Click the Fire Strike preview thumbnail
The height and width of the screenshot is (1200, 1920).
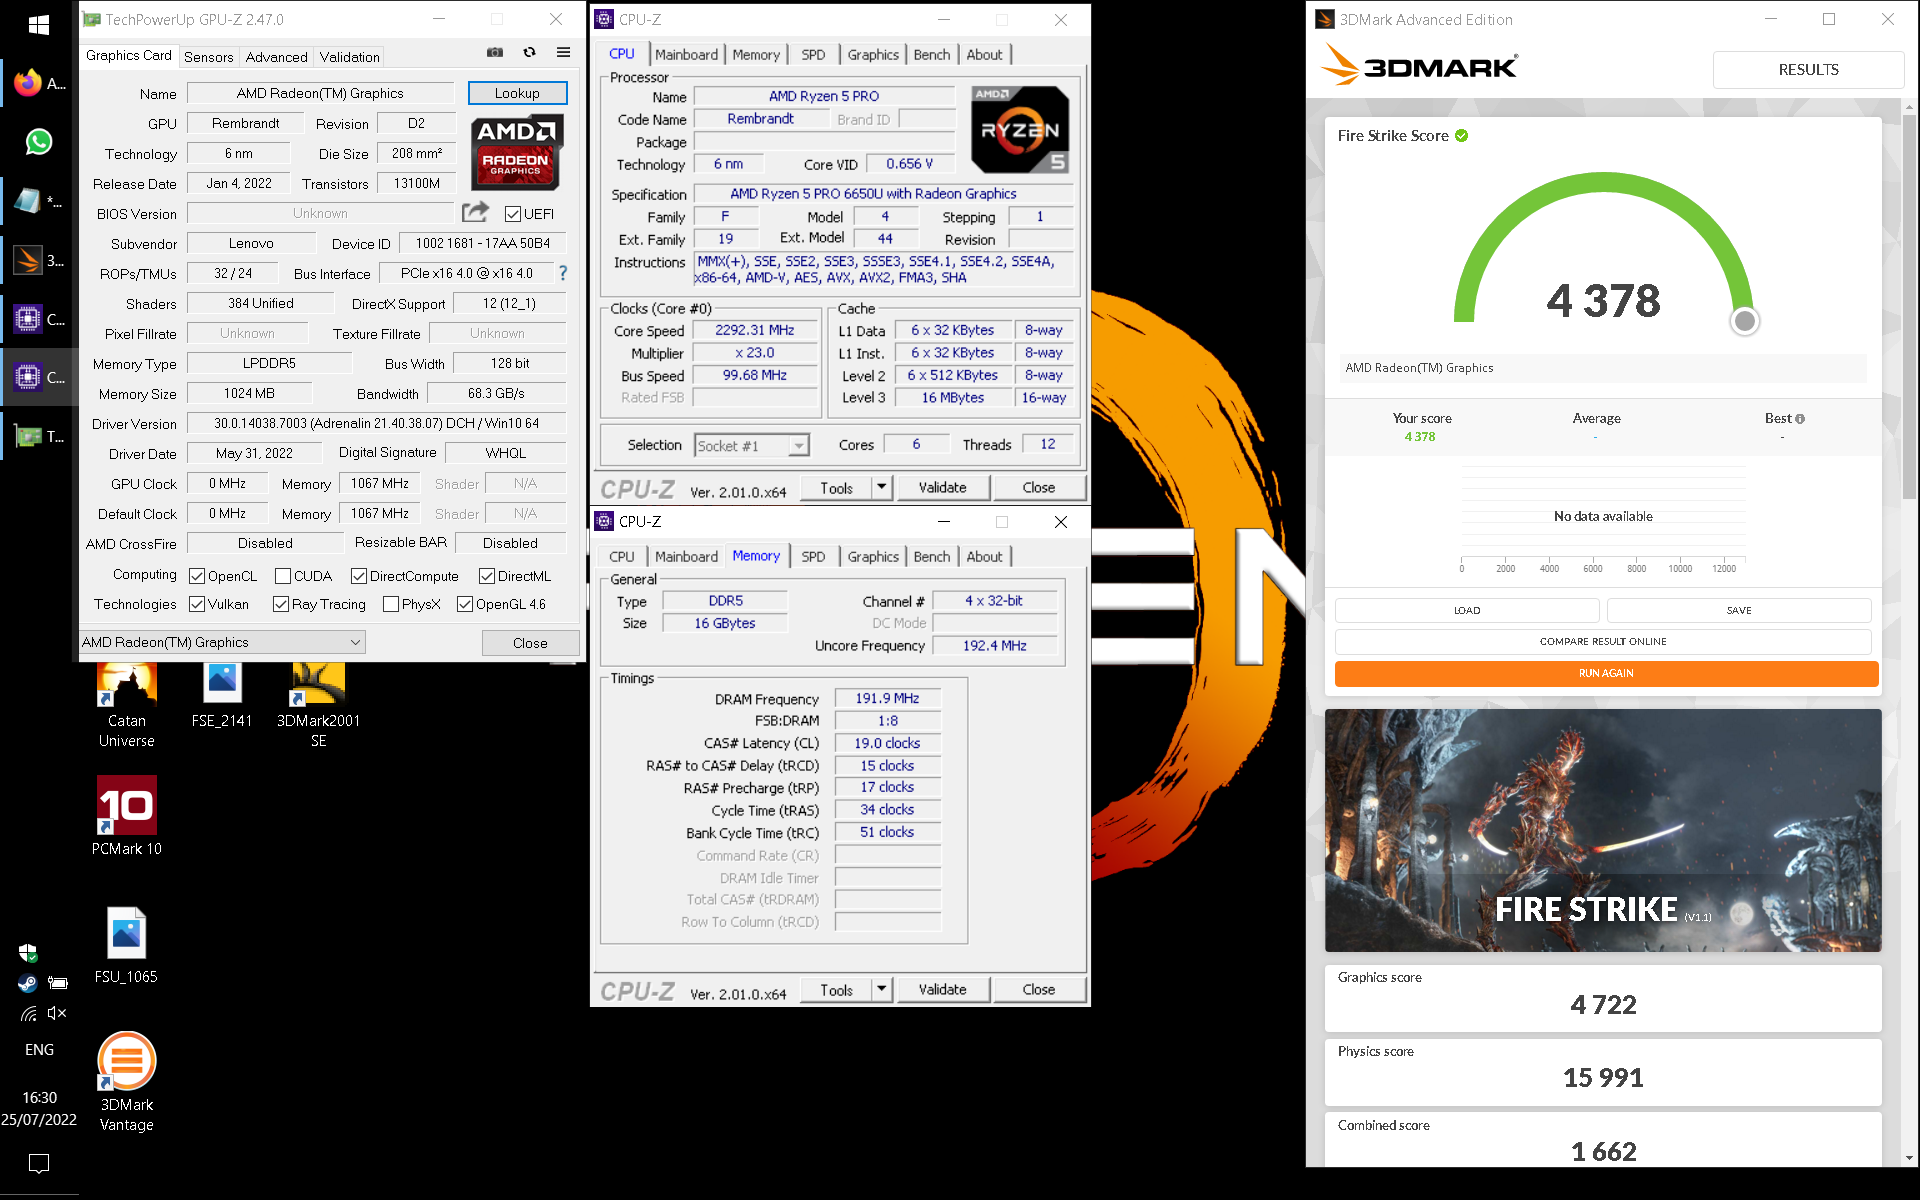click(1603, 830)
